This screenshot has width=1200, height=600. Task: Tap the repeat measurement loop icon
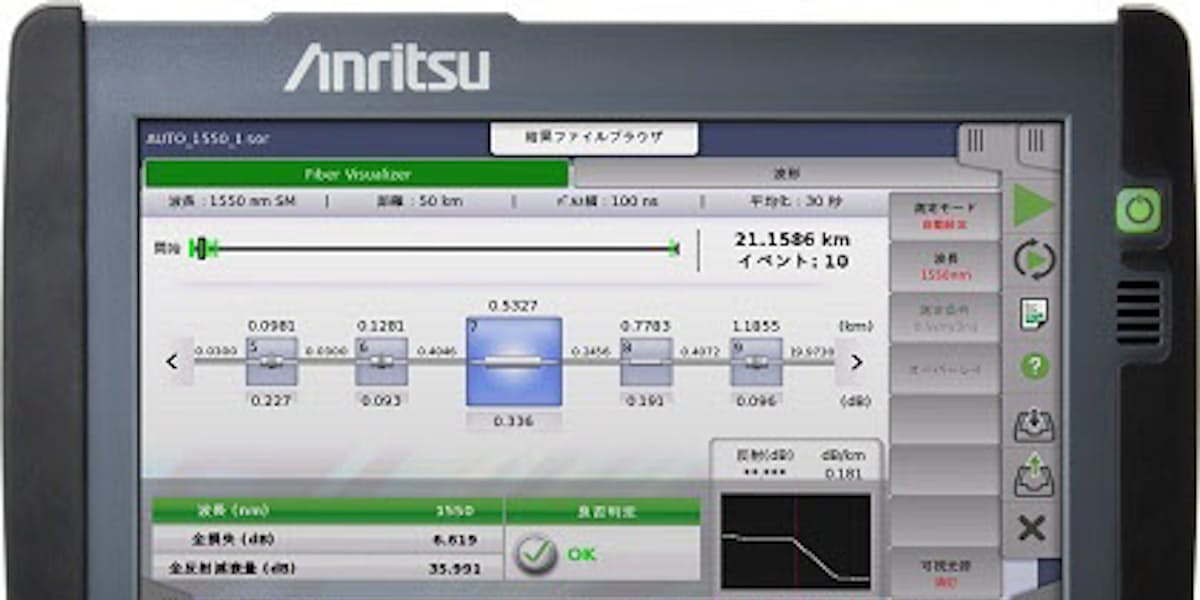(x=1034, y=260)
